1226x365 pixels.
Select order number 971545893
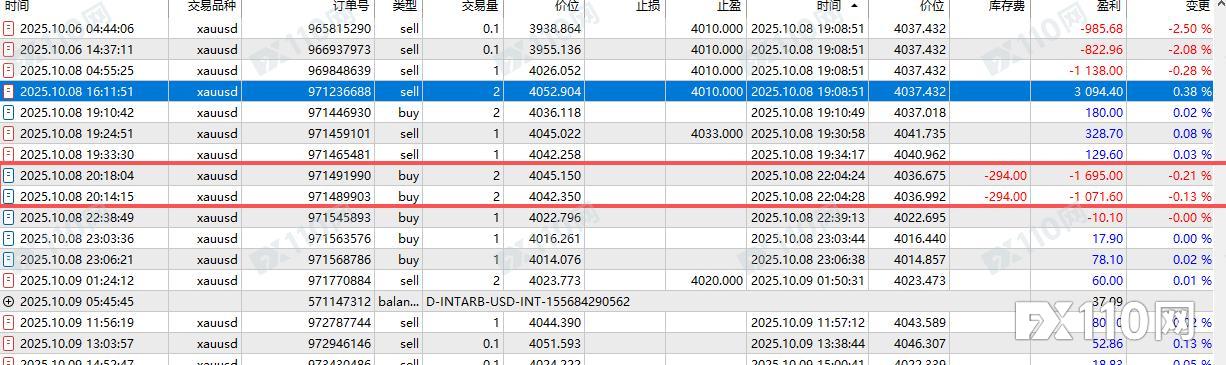[340, 217]
